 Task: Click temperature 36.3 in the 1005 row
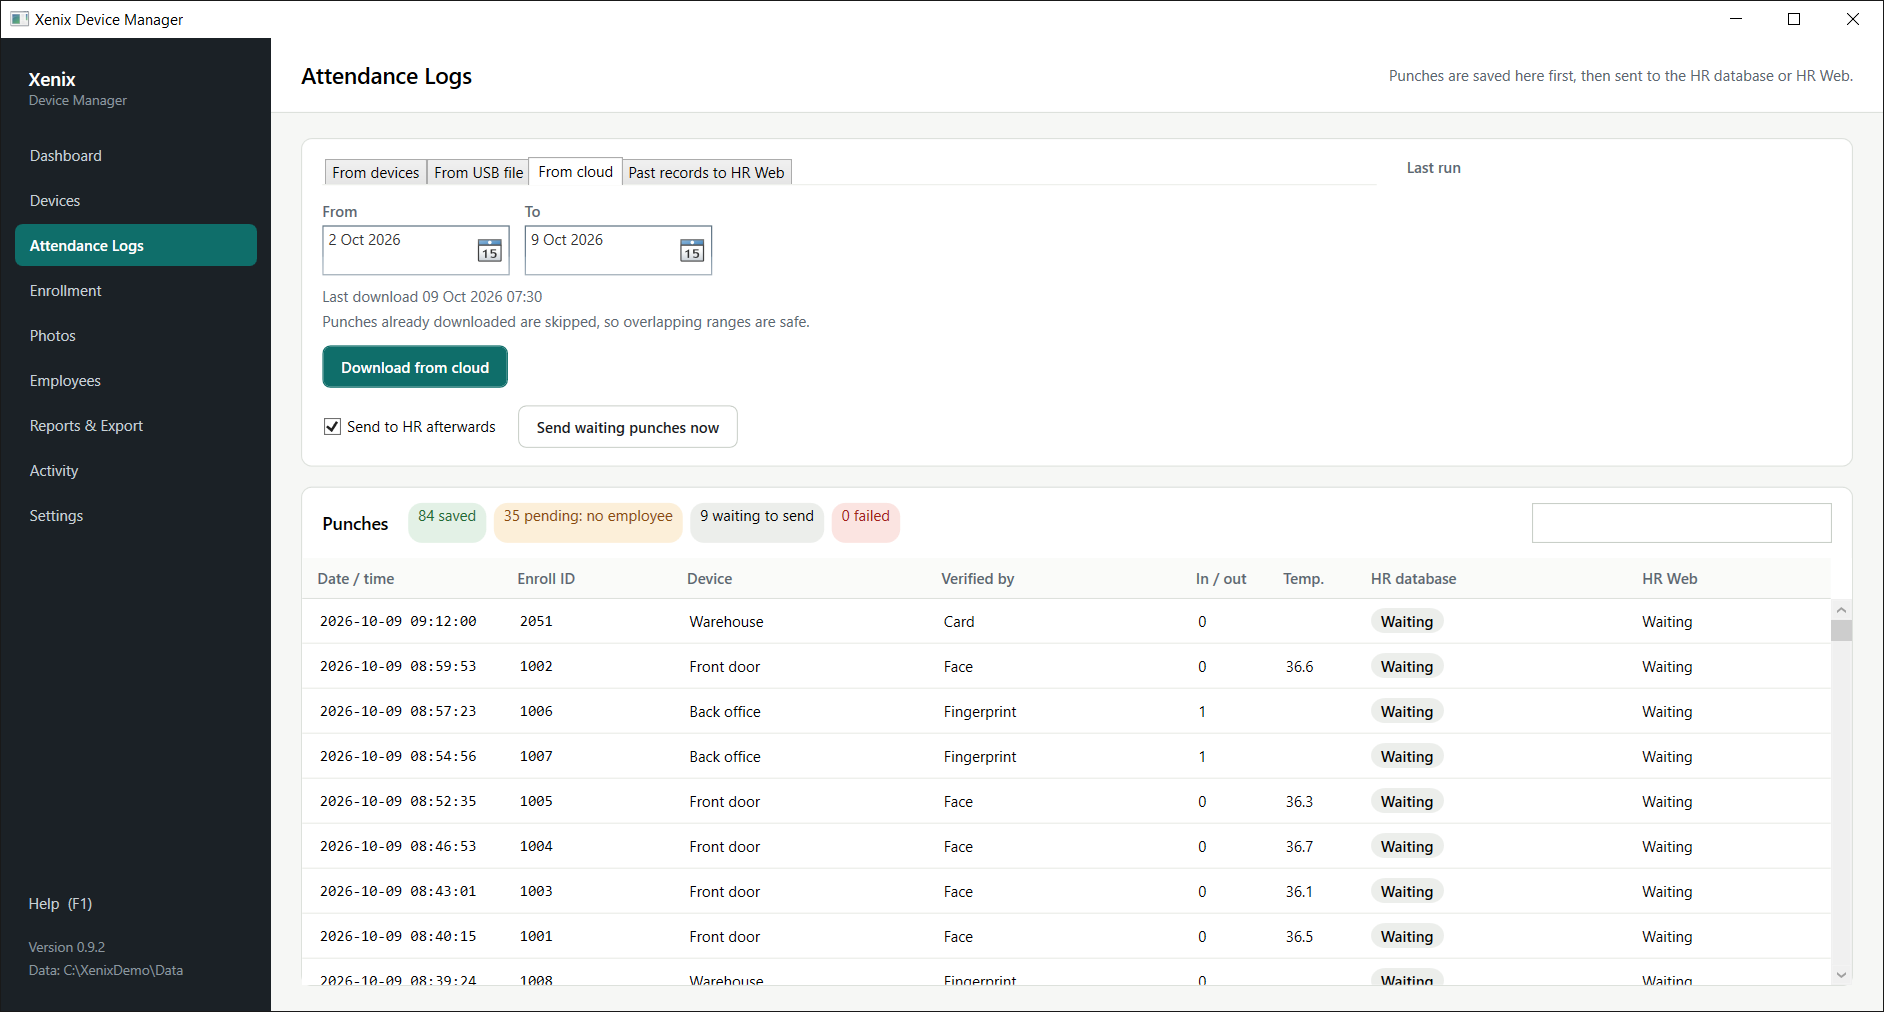(x=1299, y=801)
